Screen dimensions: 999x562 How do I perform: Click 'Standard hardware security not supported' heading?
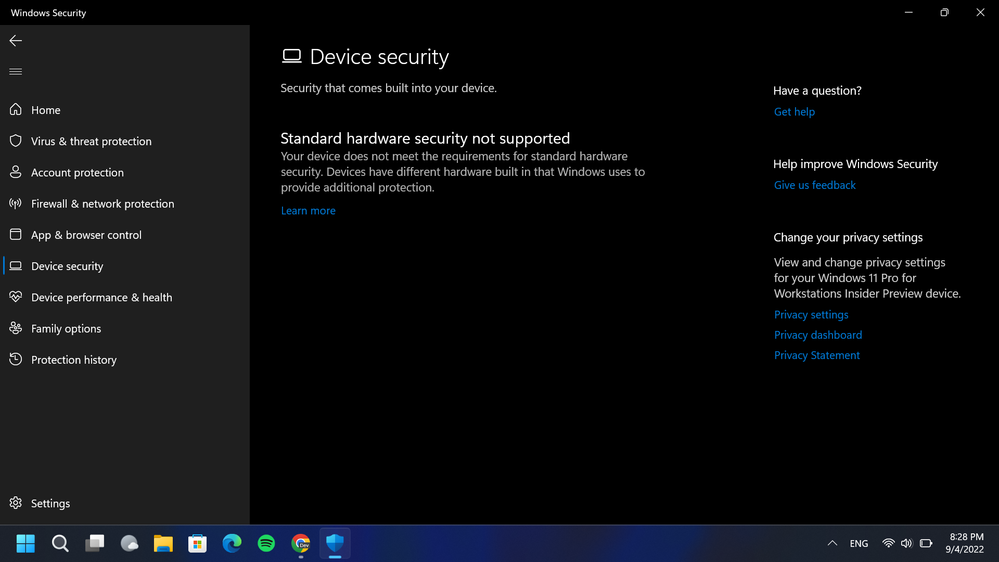coord(425,138)
